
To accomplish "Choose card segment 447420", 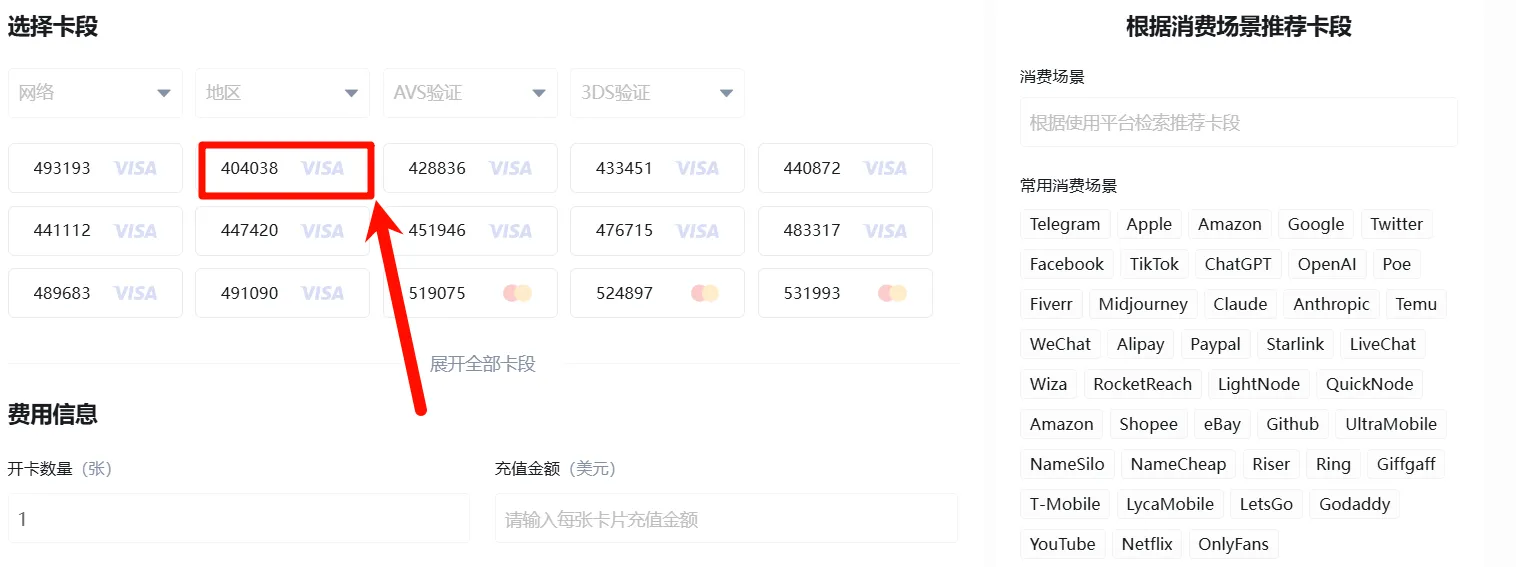I will (282, 231).
